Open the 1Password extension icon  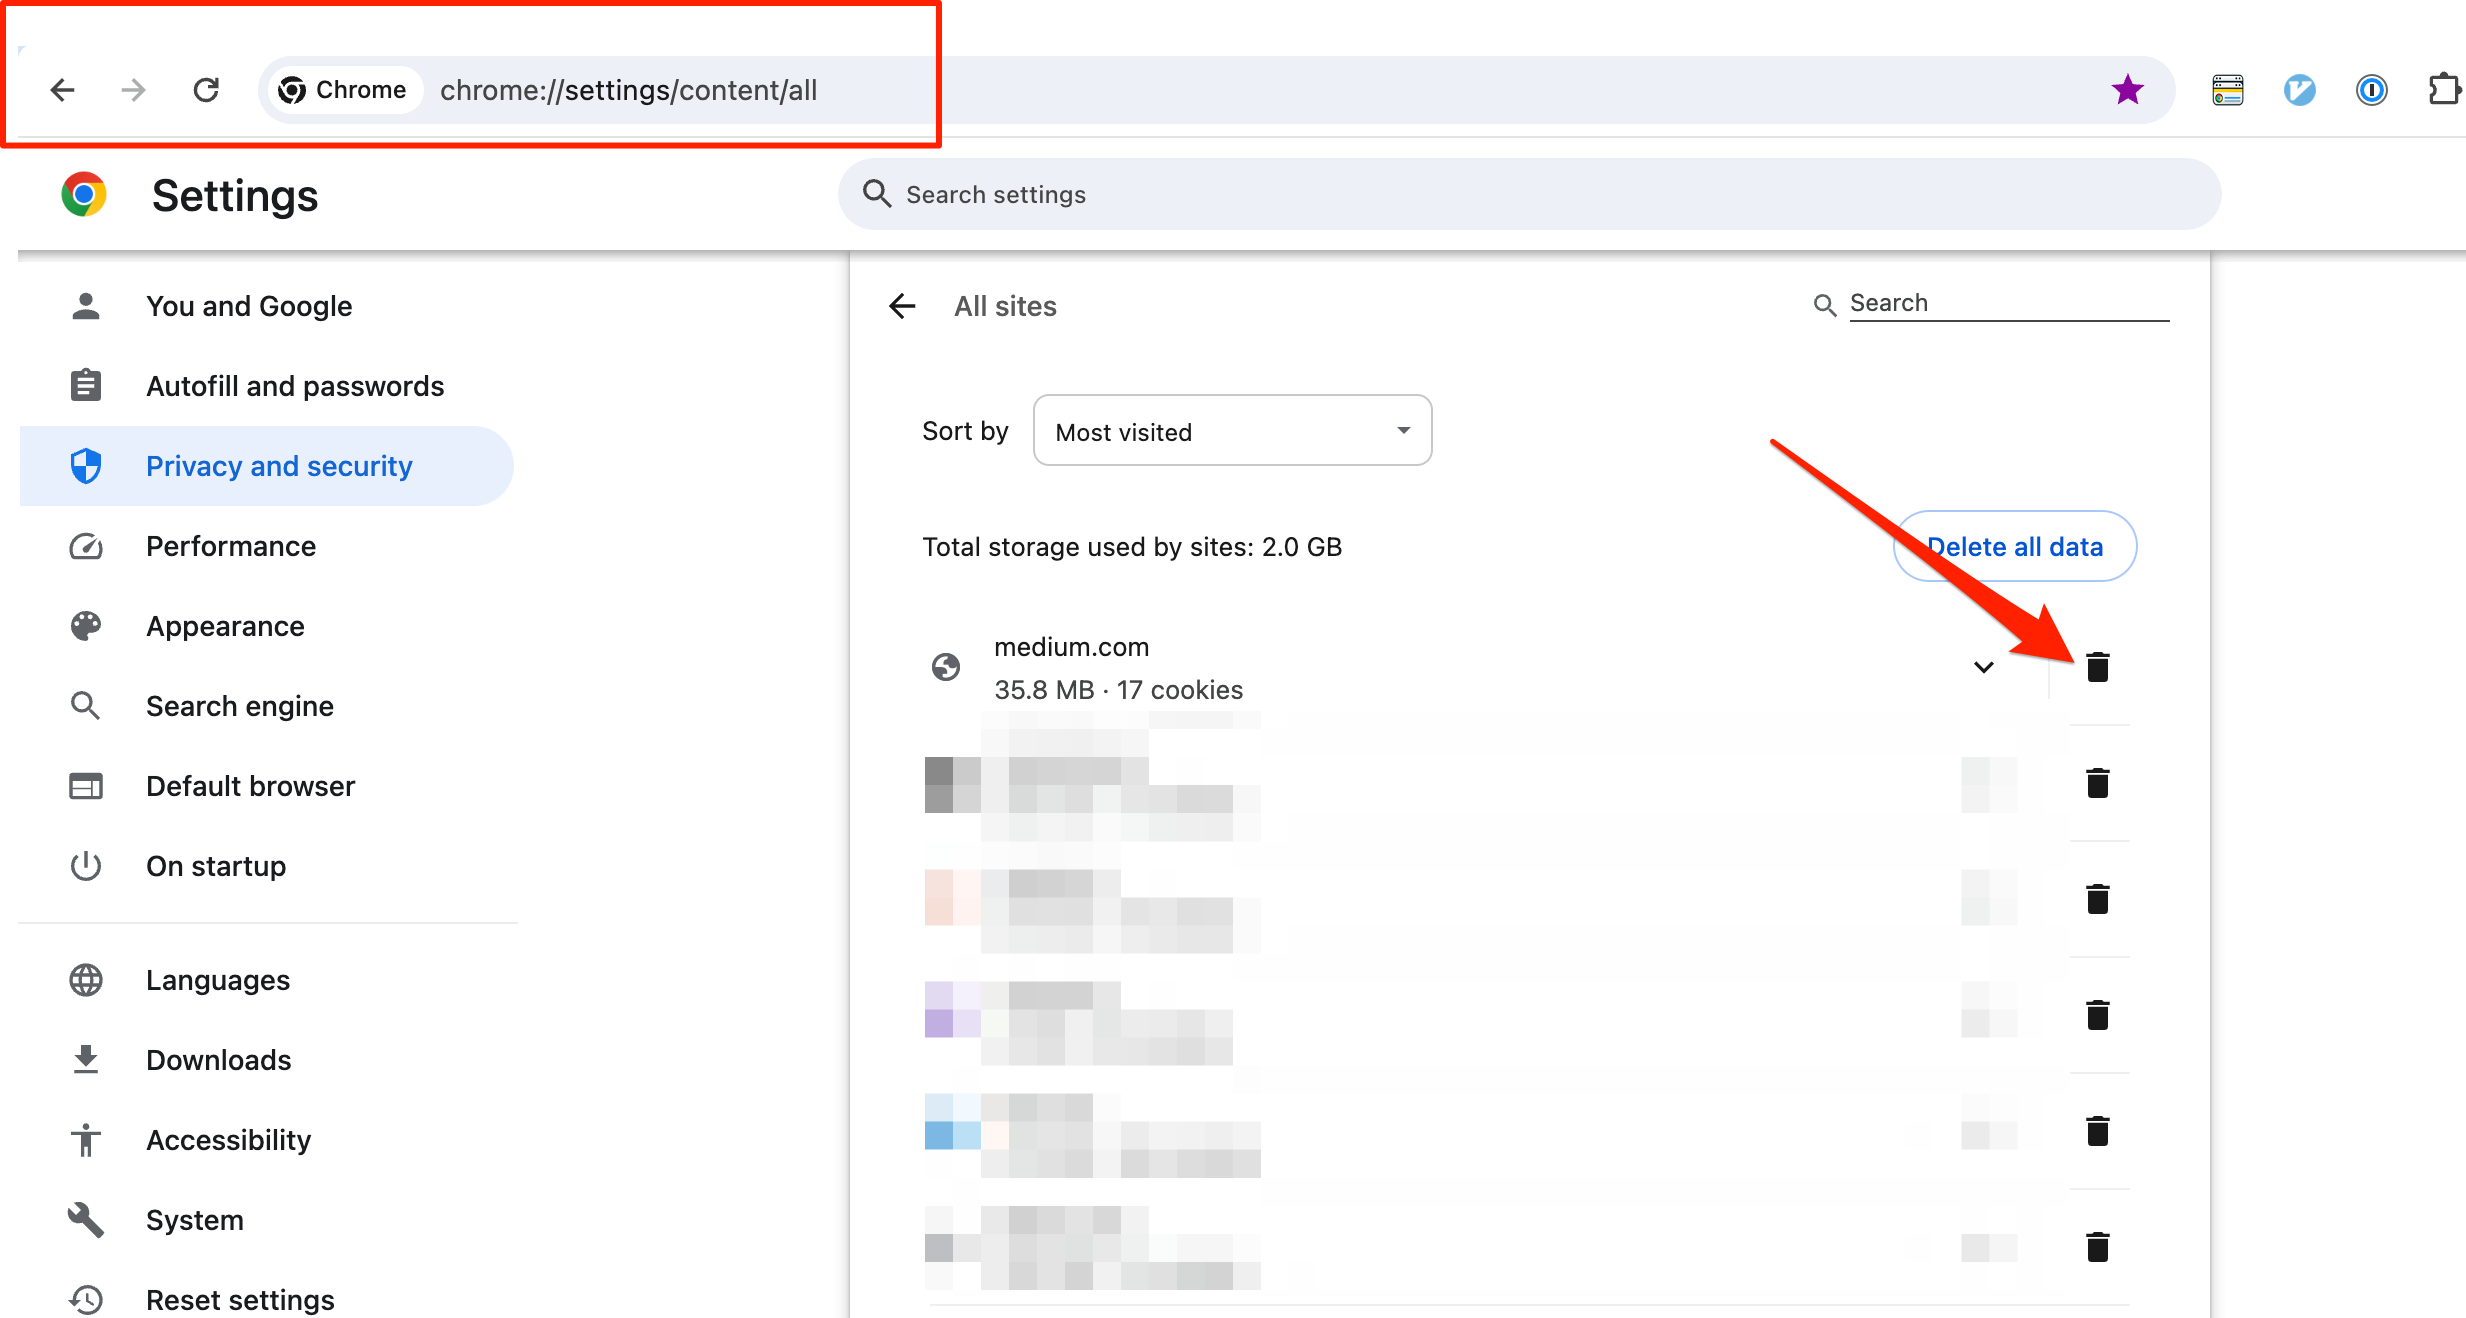2371,90
